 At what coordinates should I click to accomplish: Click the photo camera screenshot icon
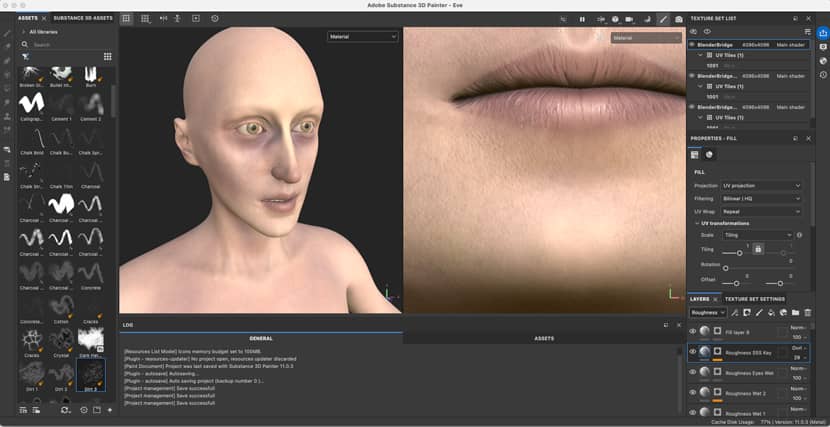pos(679,19)
